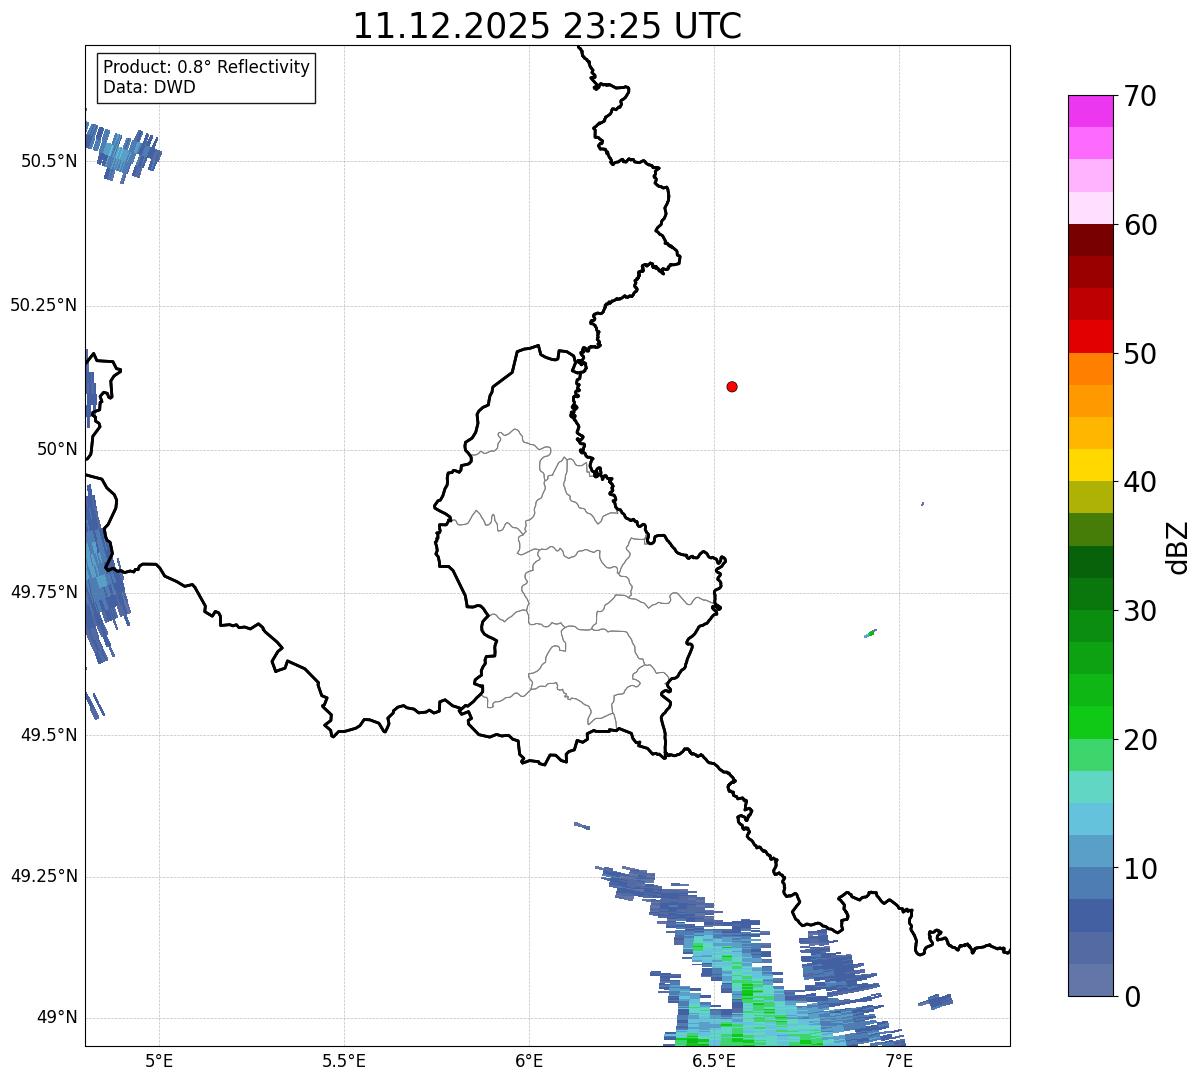The height and width of the screenshot is (1081, 1202).
Task: Click the 49.25°N latitude tick label
Action: click(43, 876)
